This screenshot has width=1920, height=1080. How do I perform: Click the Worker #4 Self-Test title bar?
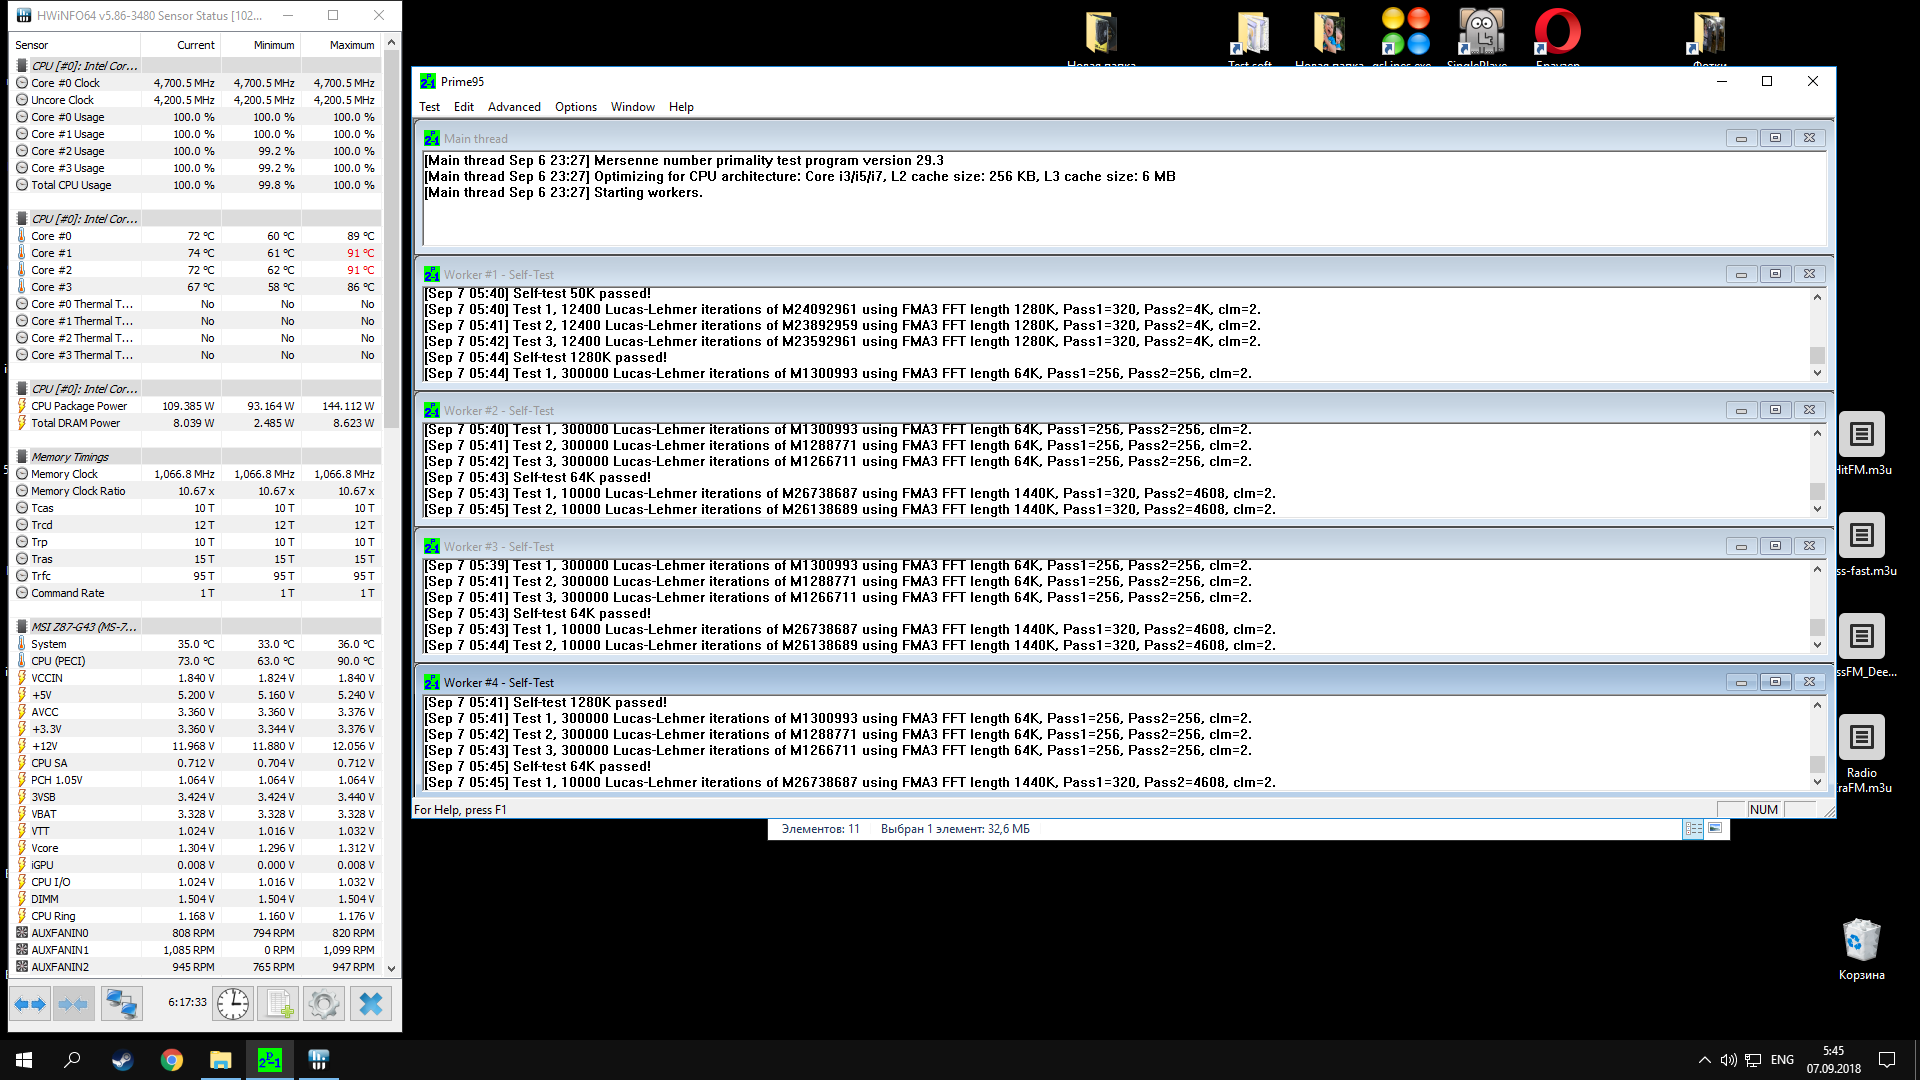tap(1000, 682)
